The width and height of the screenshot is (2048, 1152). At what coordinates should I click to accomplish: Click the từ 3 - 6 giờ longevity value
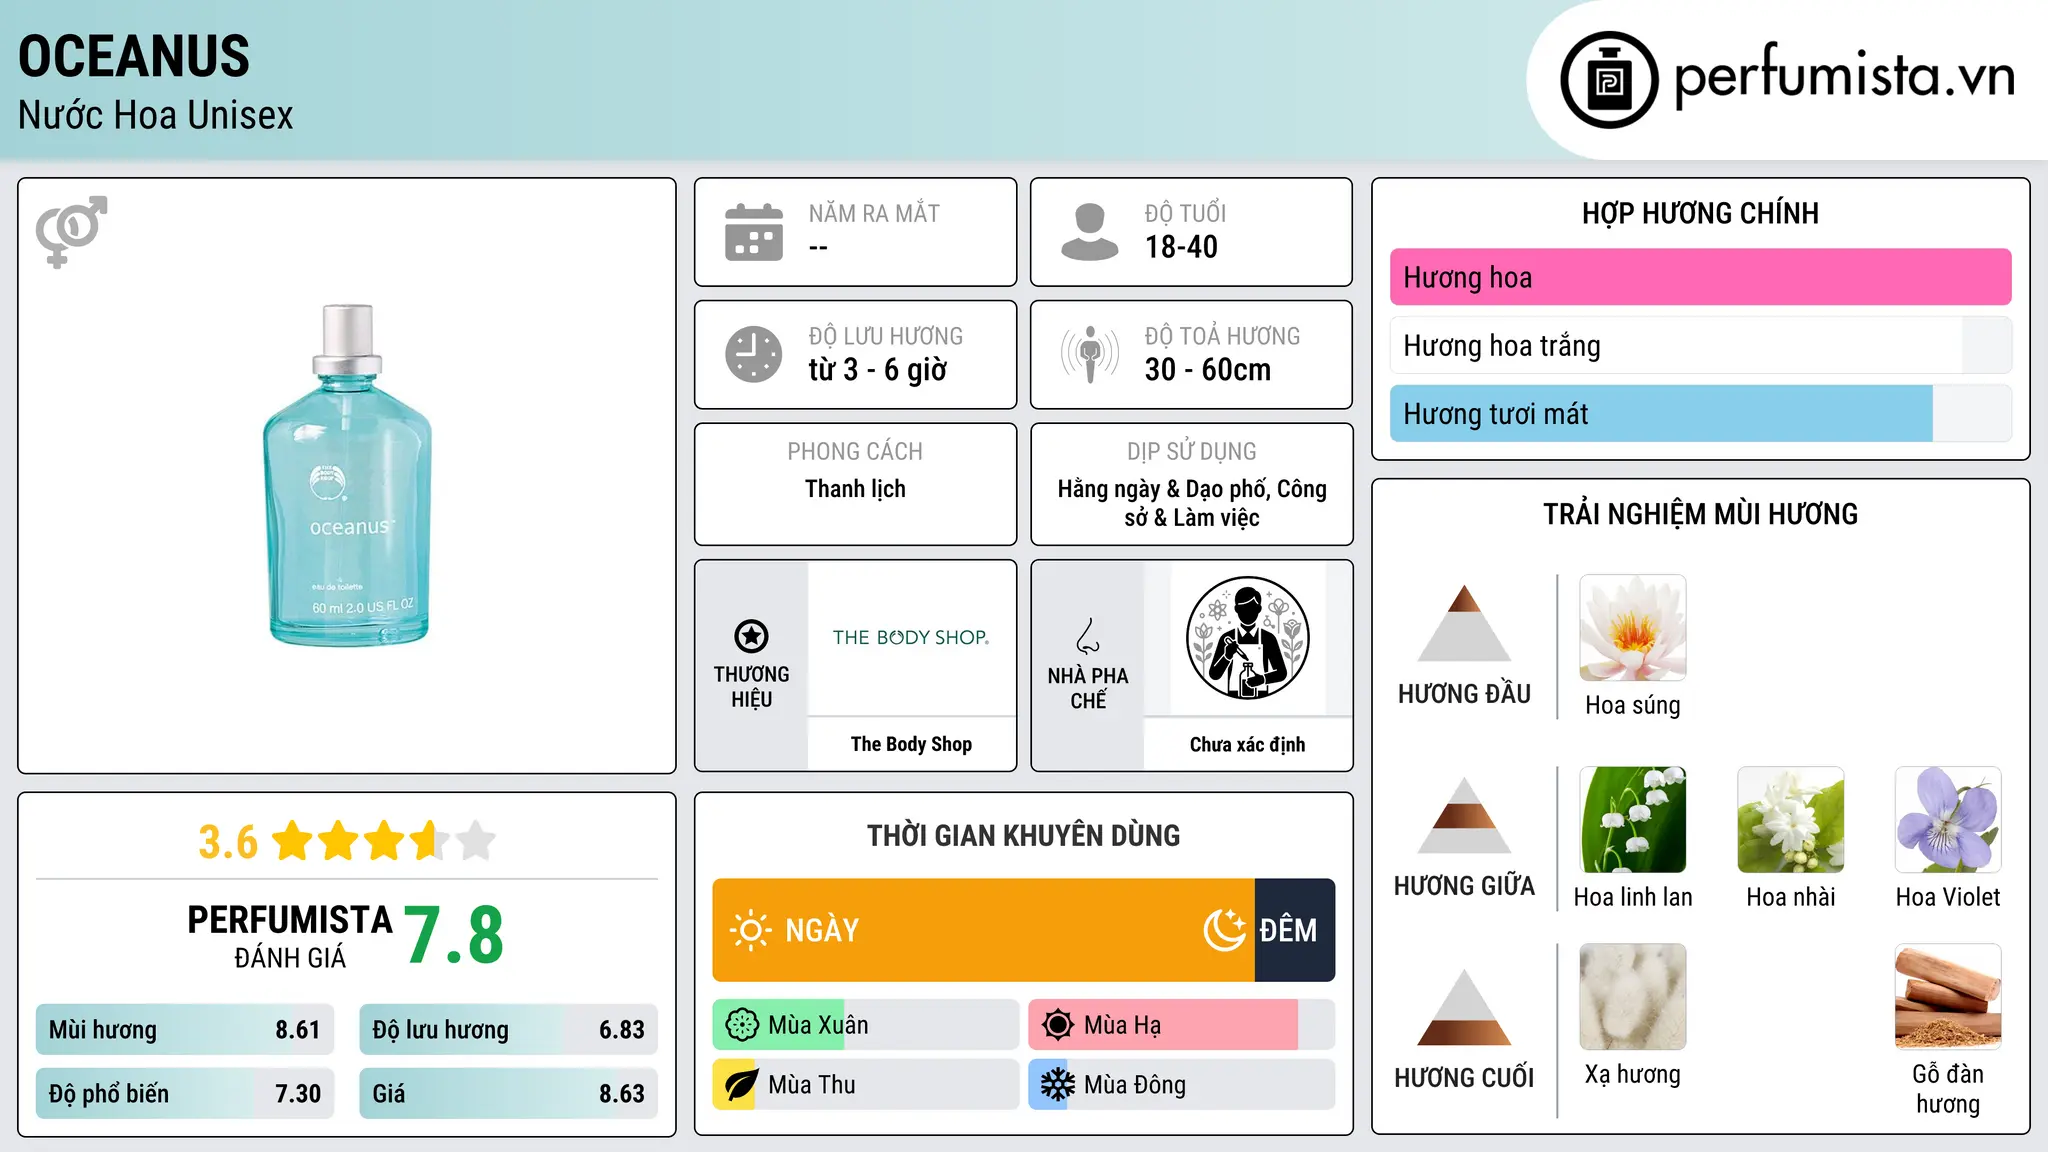pos(877,370)
